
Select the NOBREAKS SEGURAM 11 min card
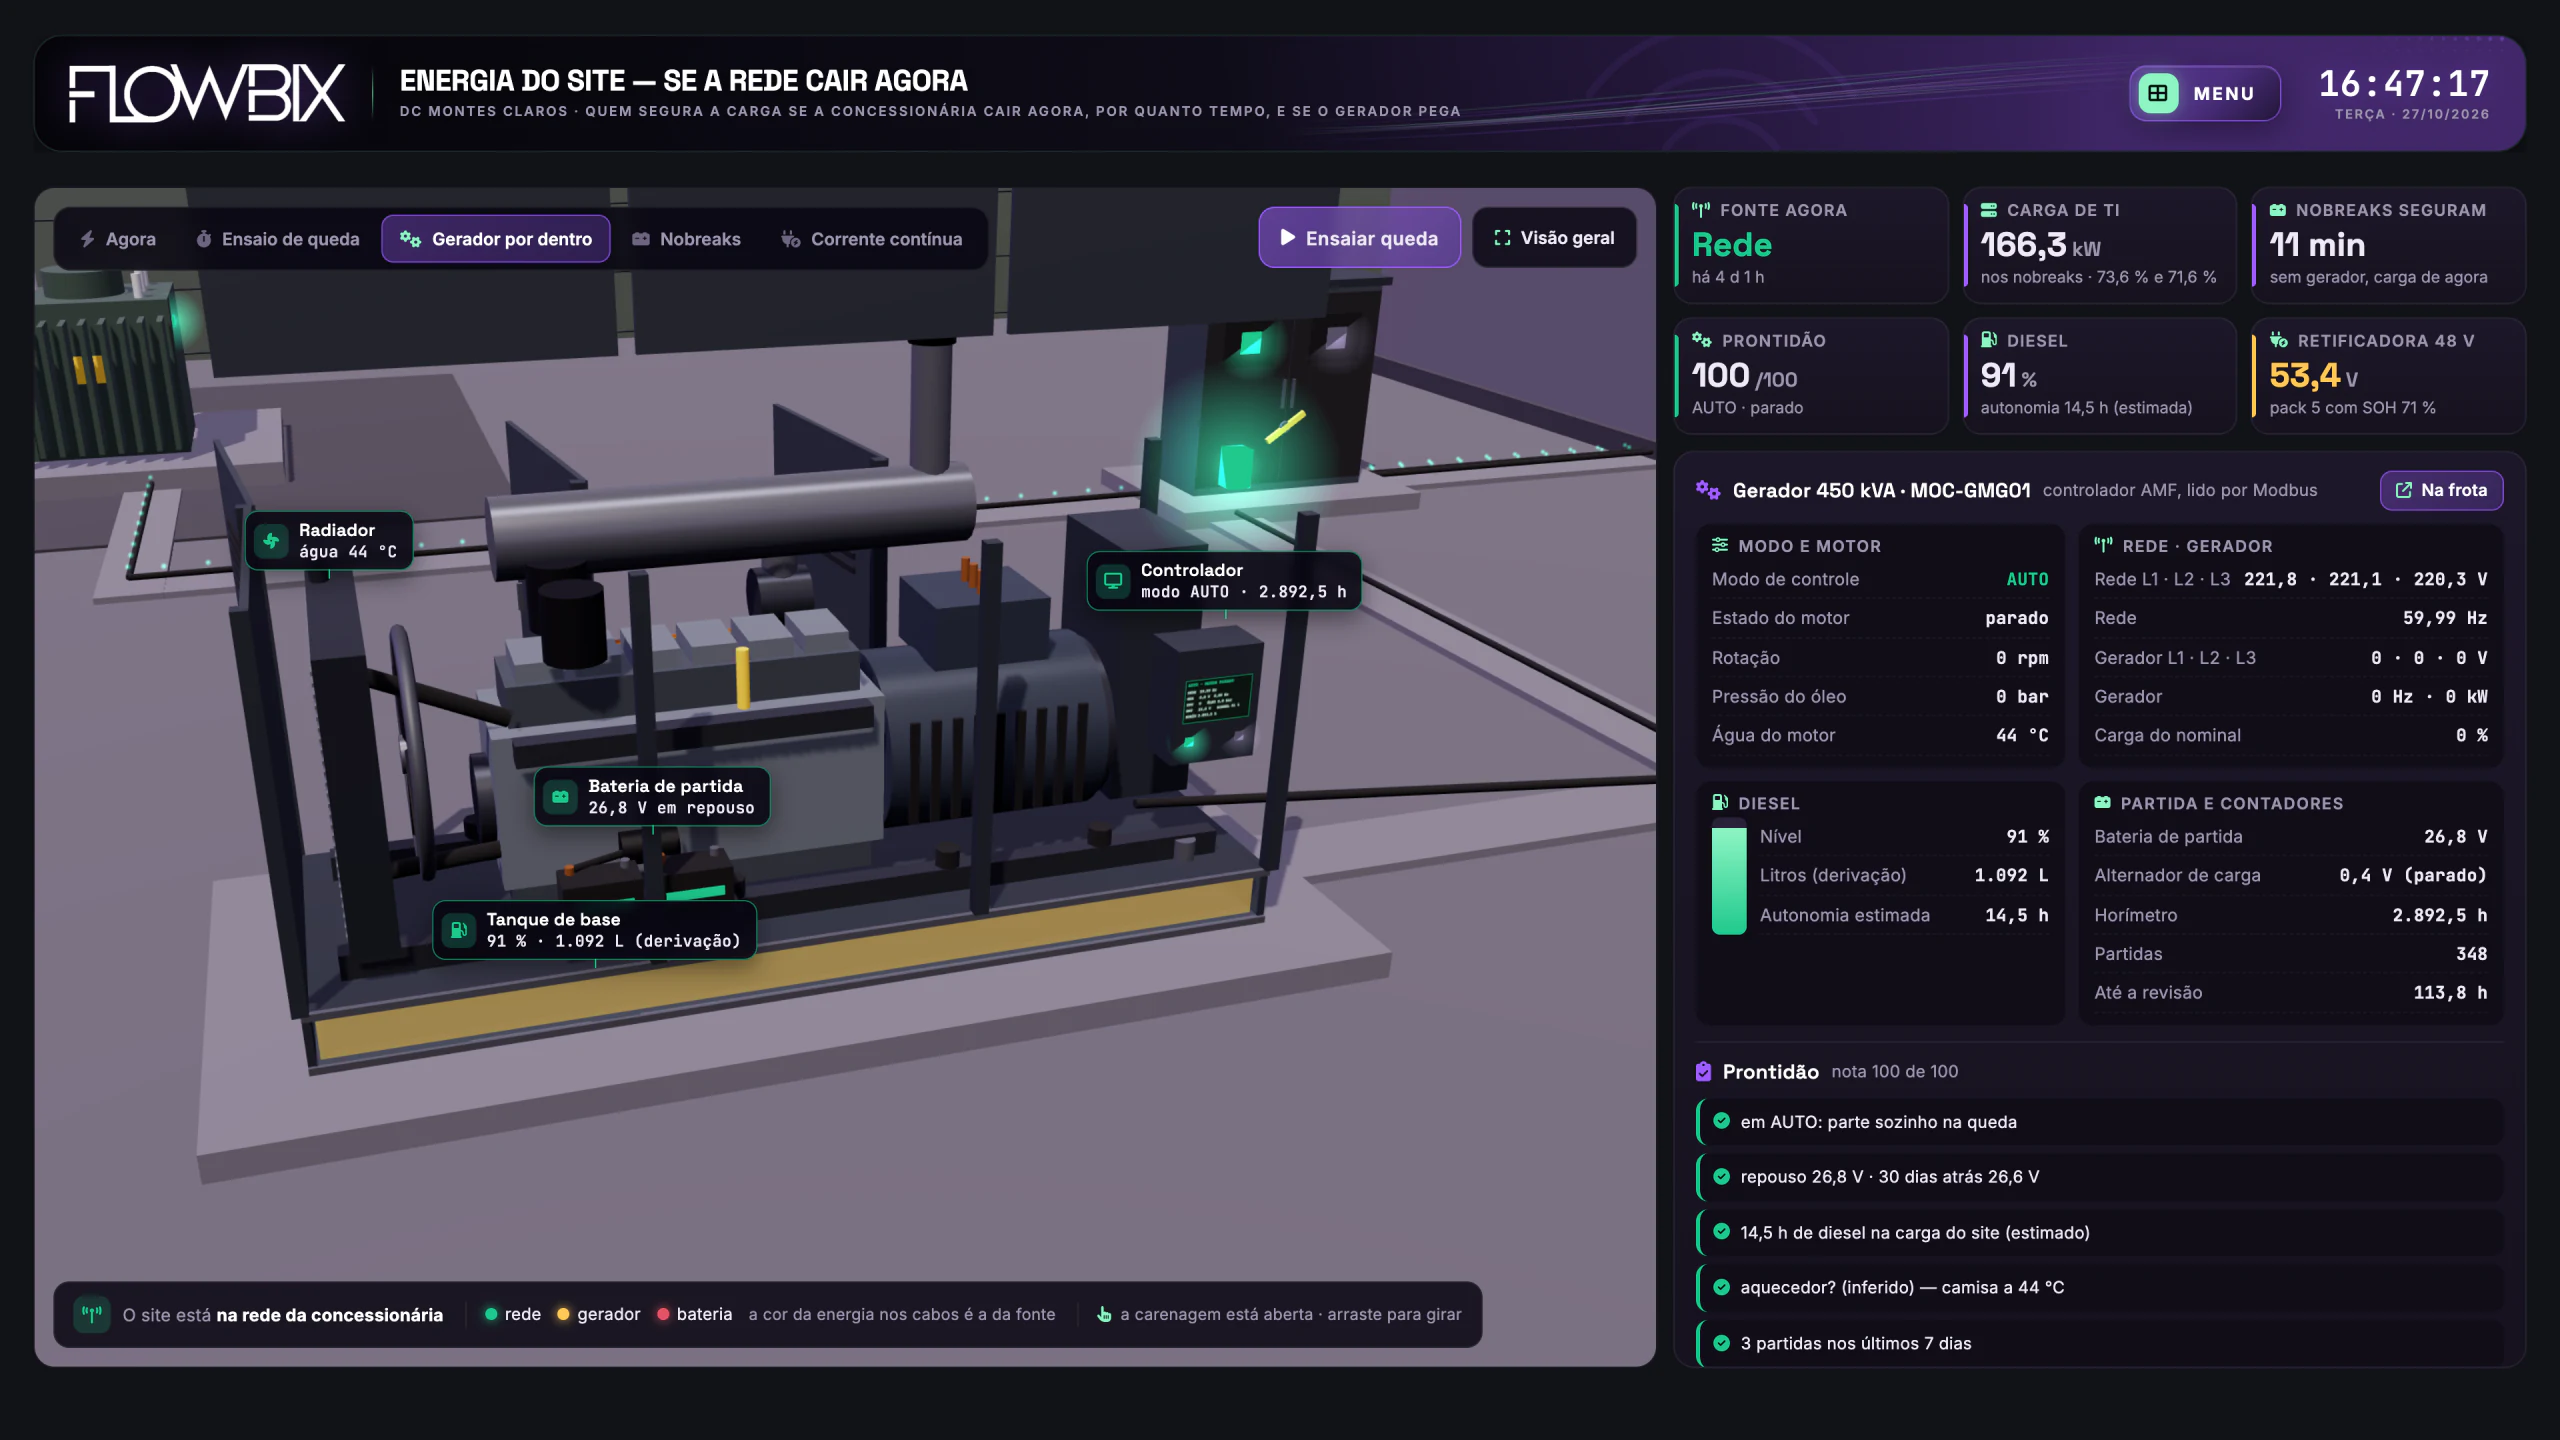(x=2388, y=245)
